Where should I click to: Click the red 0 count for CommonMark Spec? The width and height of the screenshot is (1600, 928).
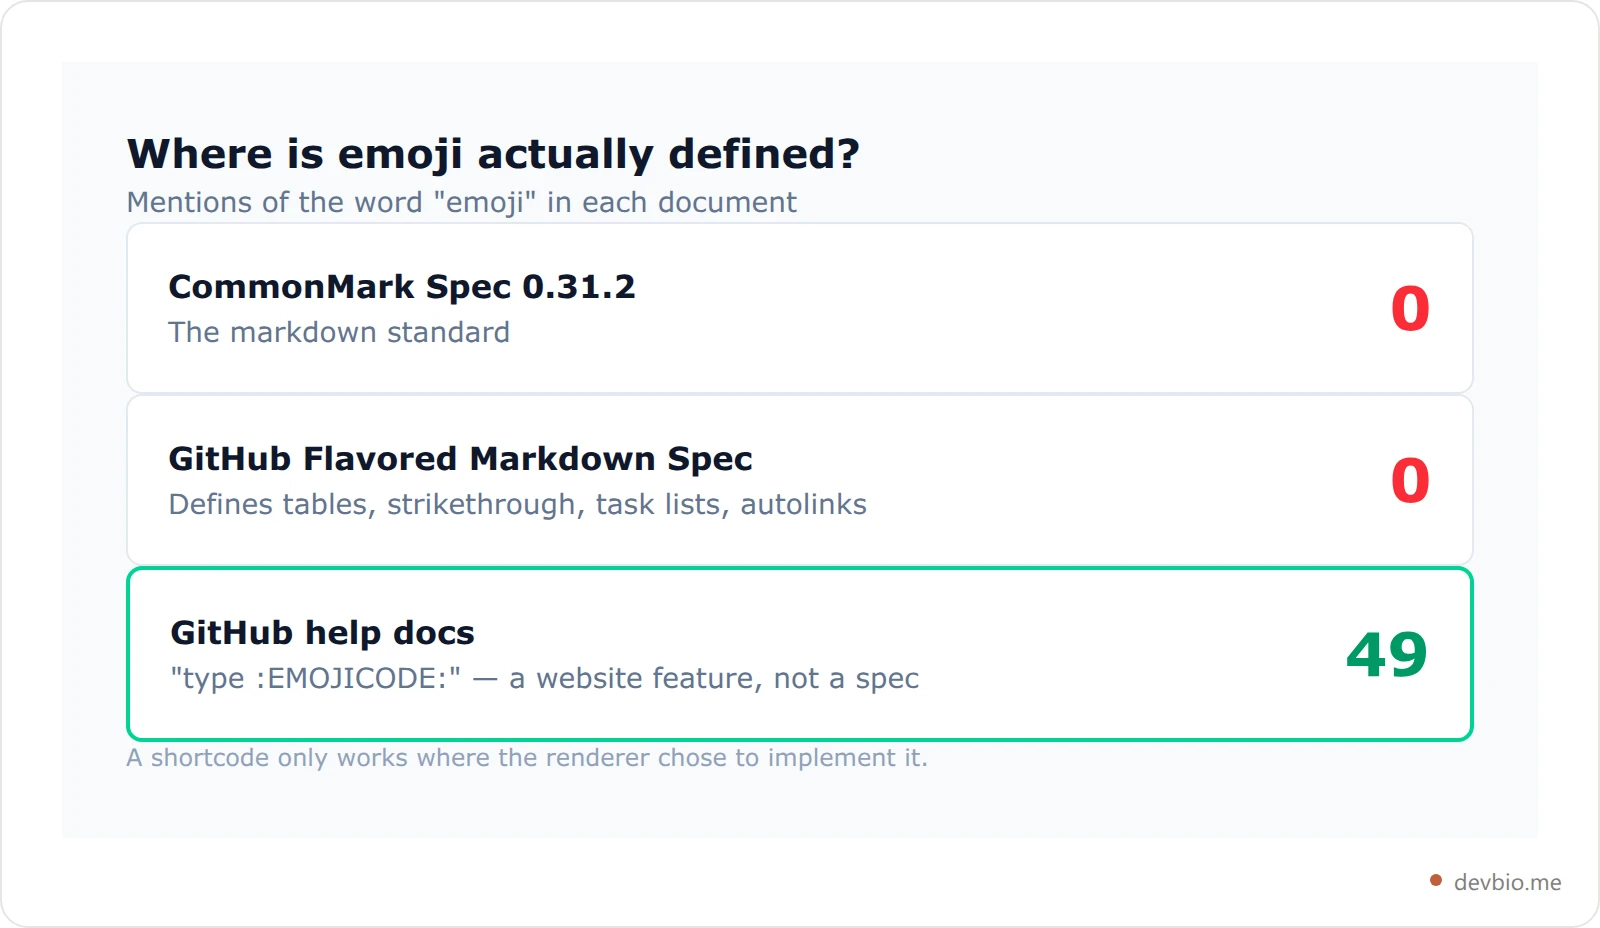coord(1410,309)
